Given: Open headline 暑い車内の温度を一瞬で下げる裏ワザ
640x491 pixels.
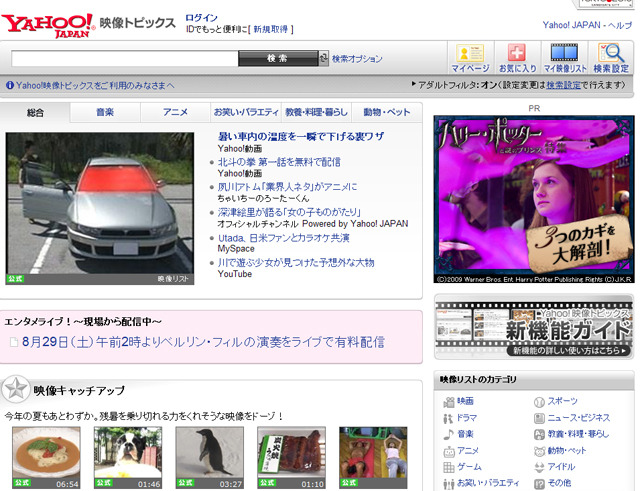Looking at the screenshot, I should (301, 136).
